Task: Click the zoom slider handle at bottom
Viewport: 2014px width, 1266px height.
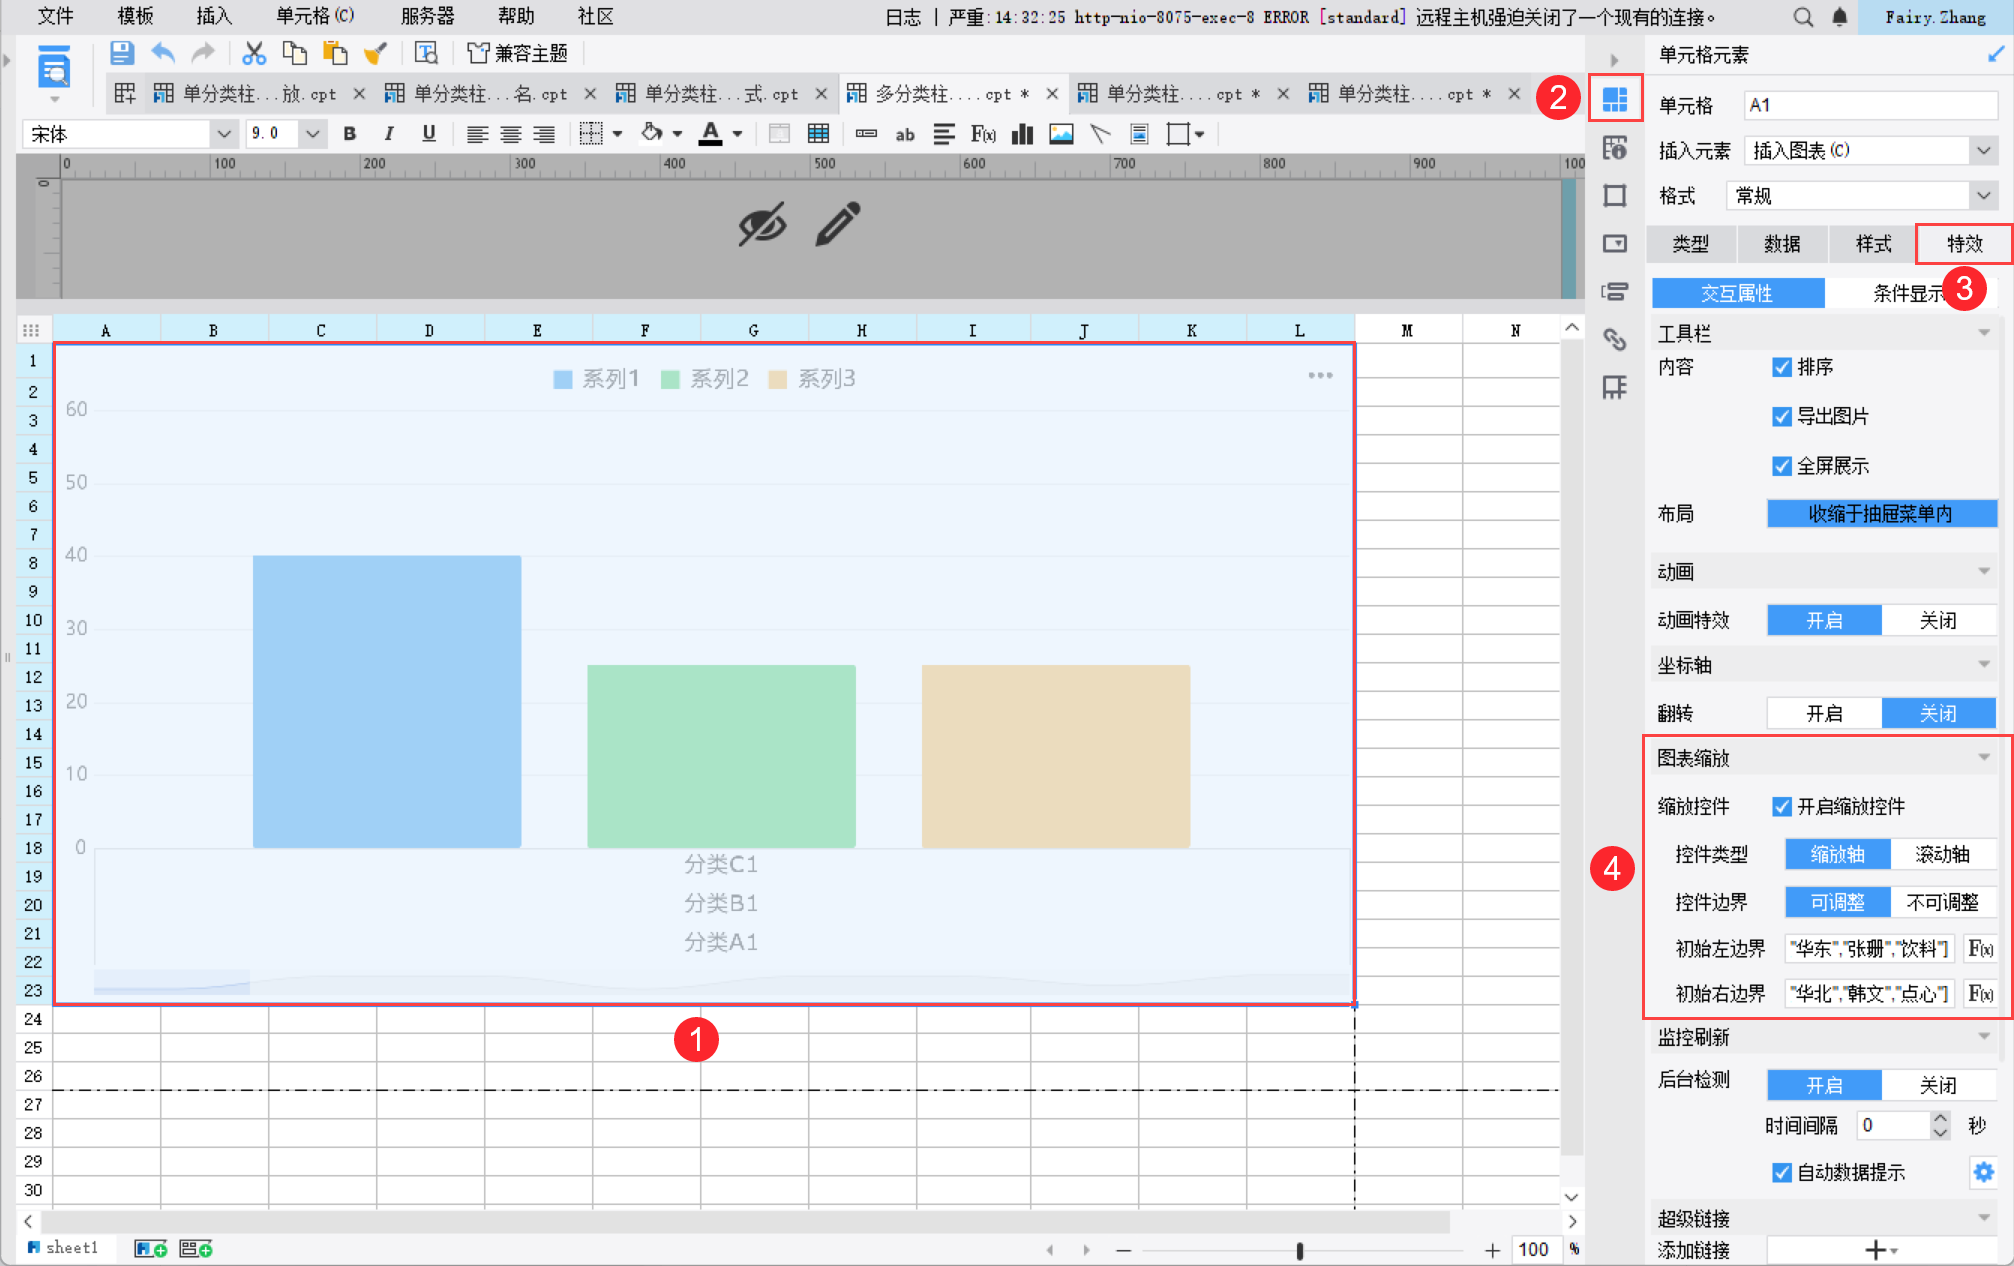Action: (1299, 1250)
